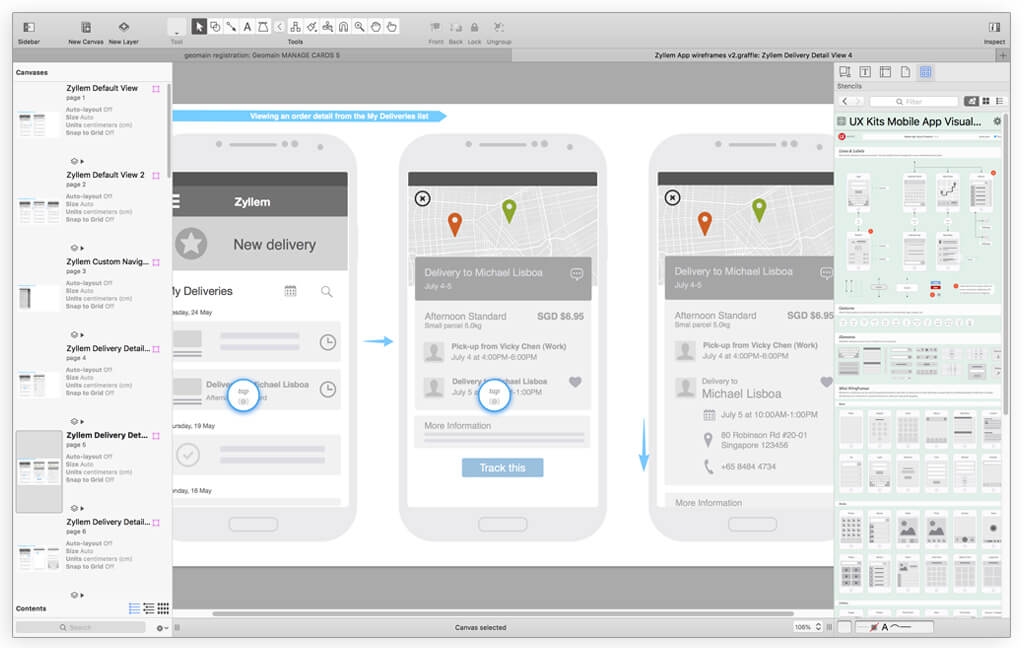Select the Shape tool
1024x648 pixels.
[x=215, y=27]
